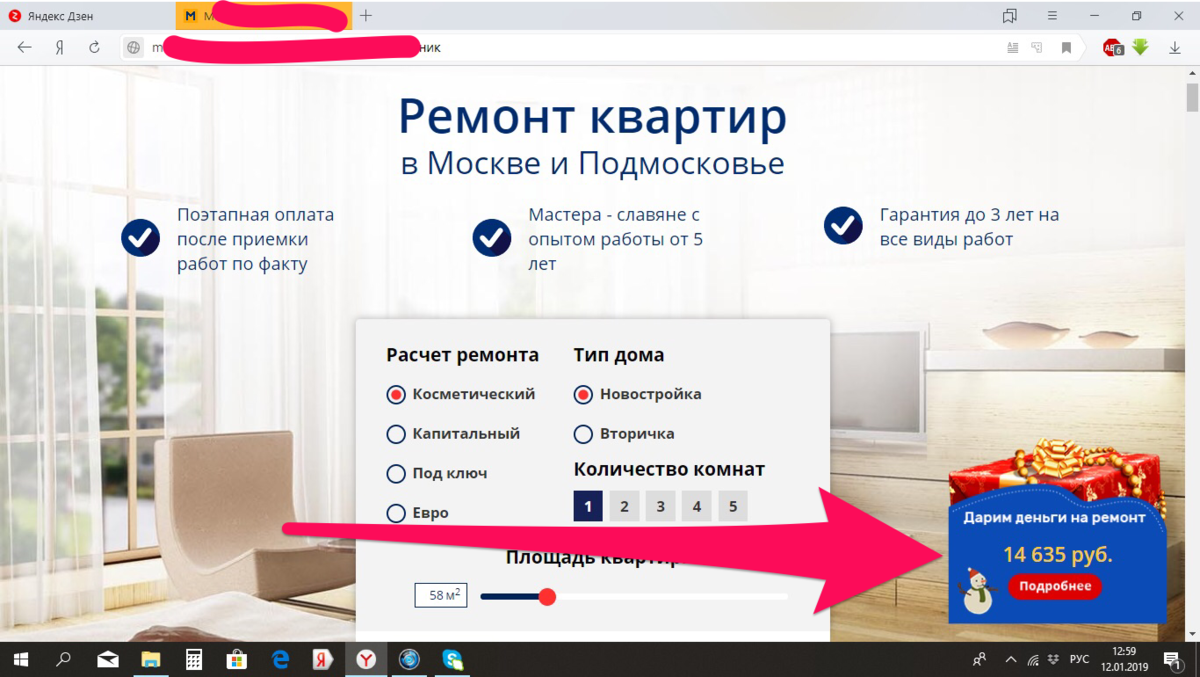Launch Microsoft Edge from taskbar
This screenshot has height=677, width=1200.
[x=281, y=660]
